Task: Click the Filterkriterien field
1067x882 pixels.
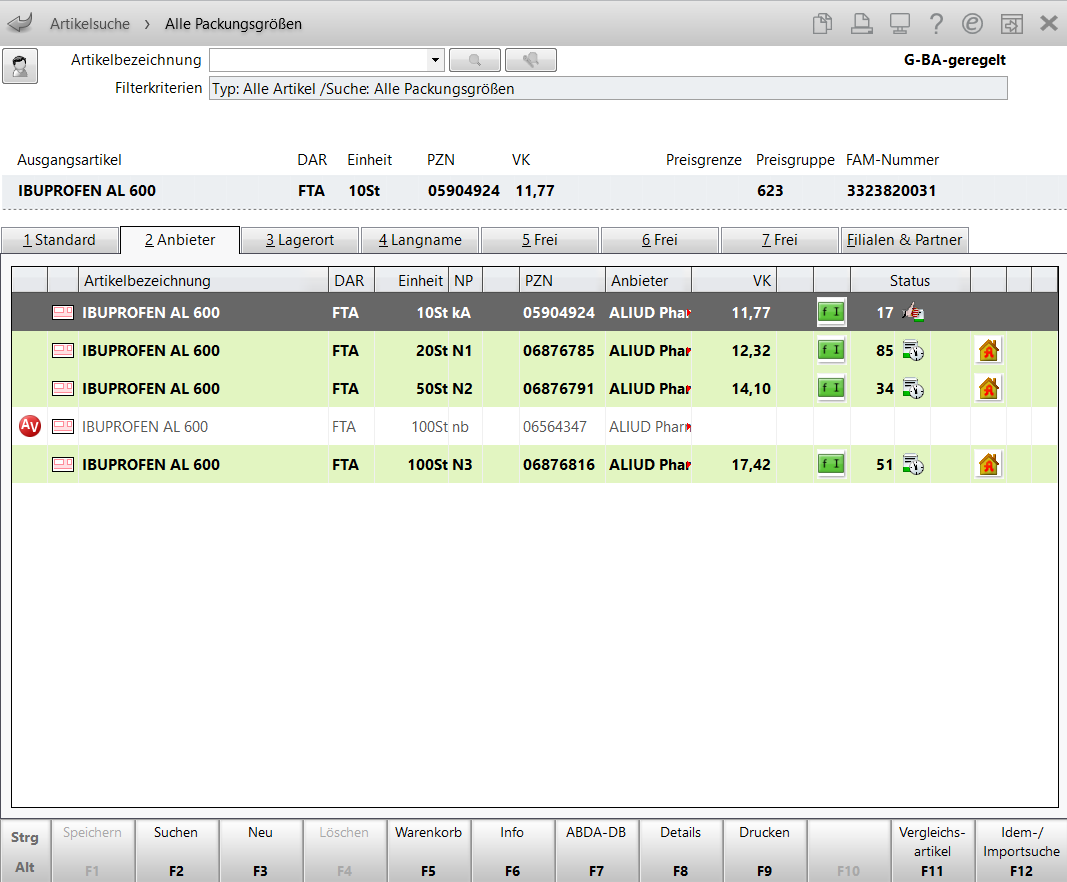Action: point(608,88)
